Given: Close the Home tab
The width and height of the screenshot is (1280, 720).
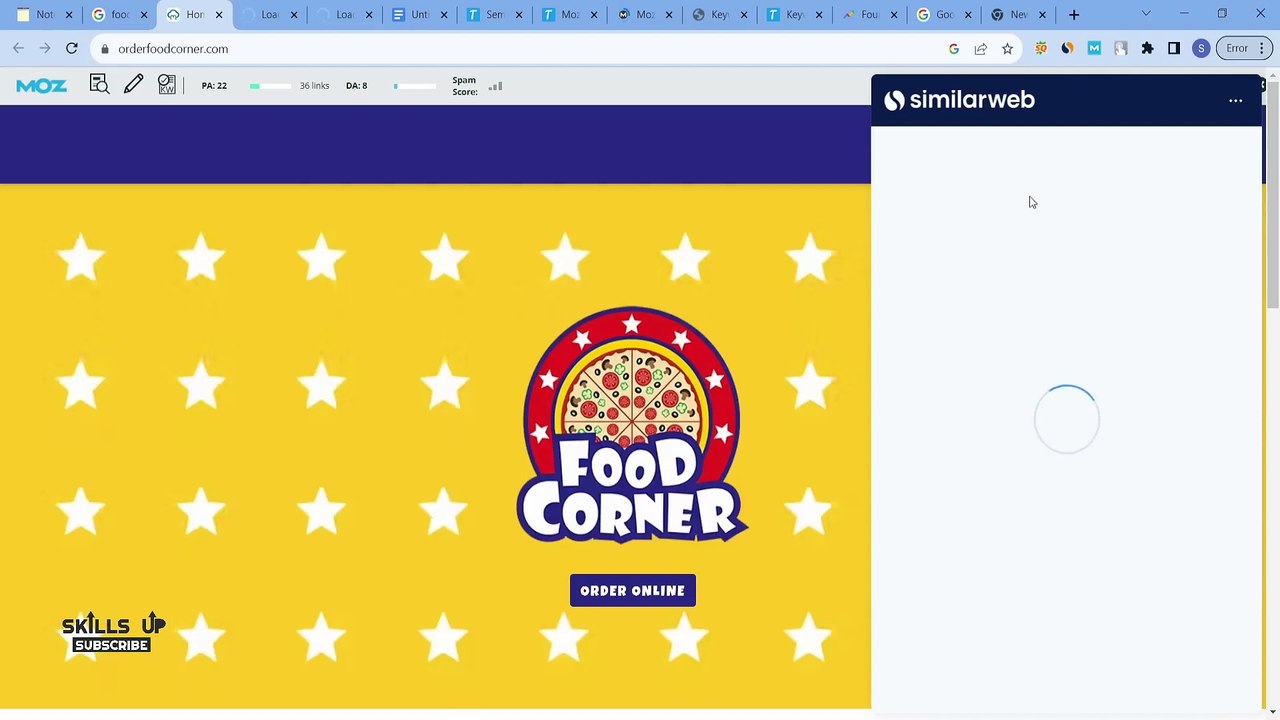Looking at the screenshot, I should point(219,15).
